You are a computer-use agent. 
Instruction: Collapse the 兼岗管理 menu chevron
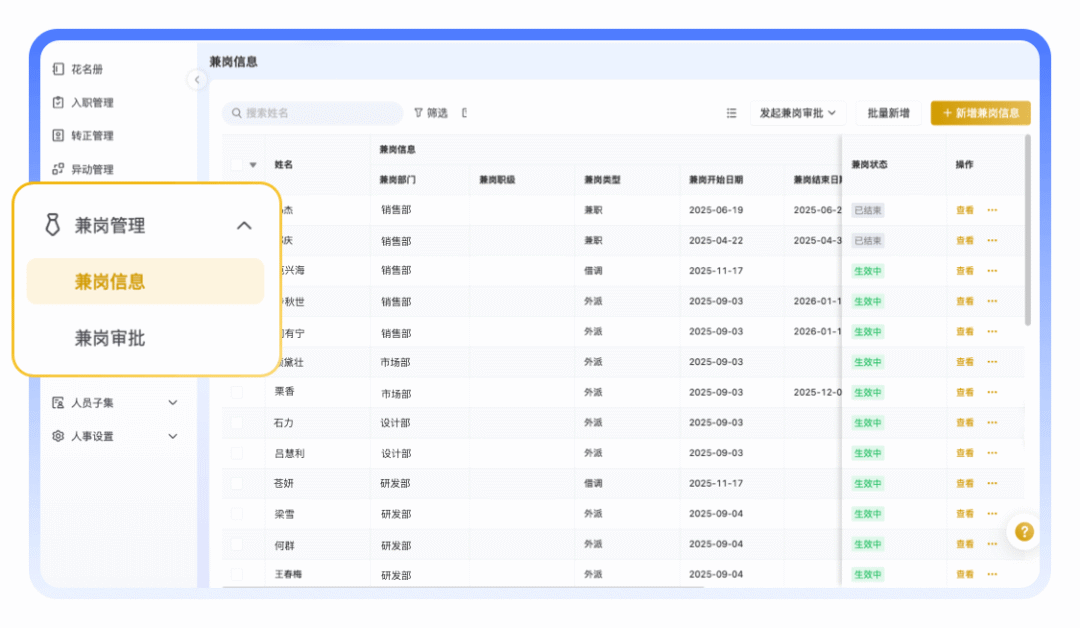[244, 226]
